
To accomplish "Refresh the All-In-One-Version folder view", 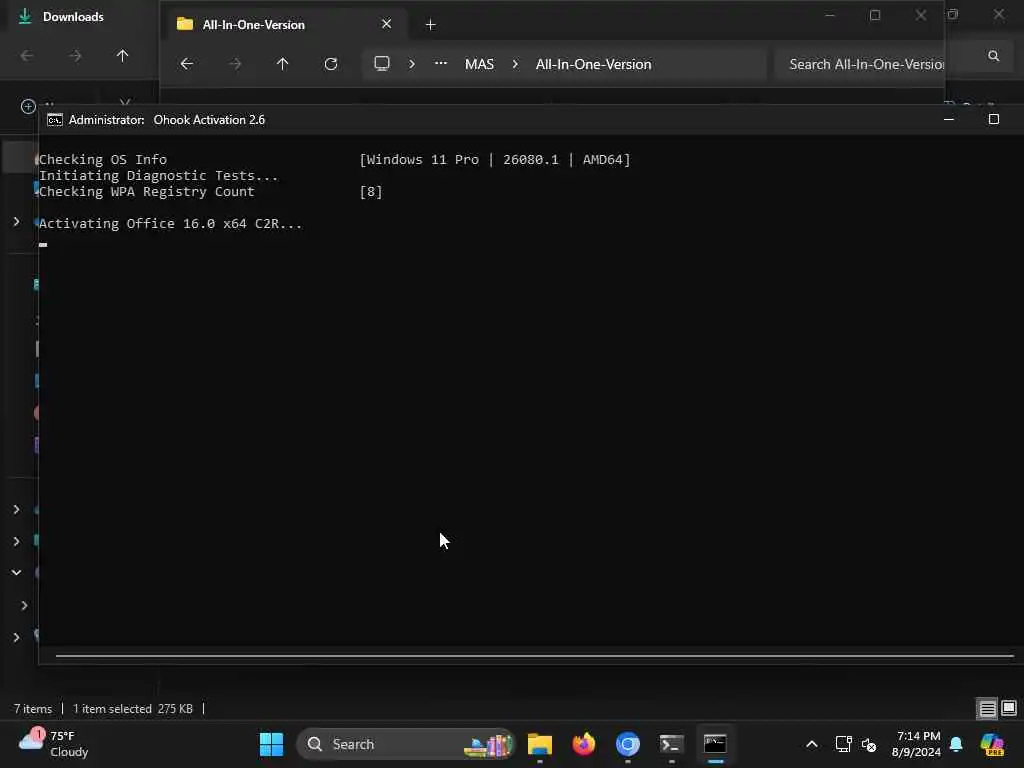I will [331, 64].
